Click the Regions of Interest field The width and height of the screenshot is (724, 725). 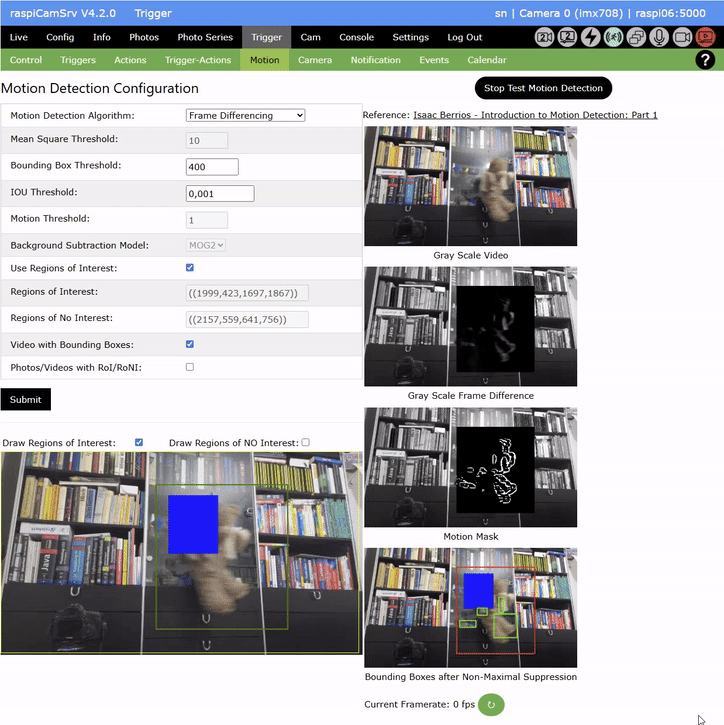(x=247, y=293)
